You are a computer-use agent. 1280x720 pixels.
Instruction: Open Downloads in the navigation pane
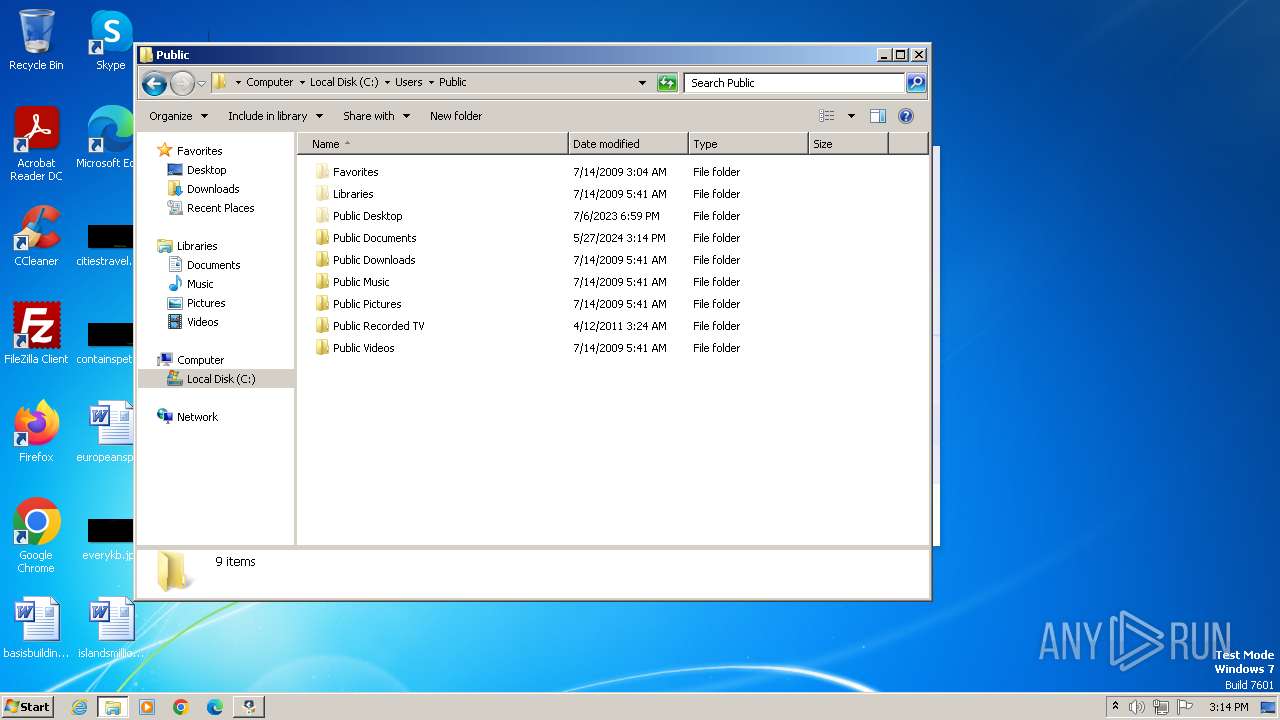(213, 189)
